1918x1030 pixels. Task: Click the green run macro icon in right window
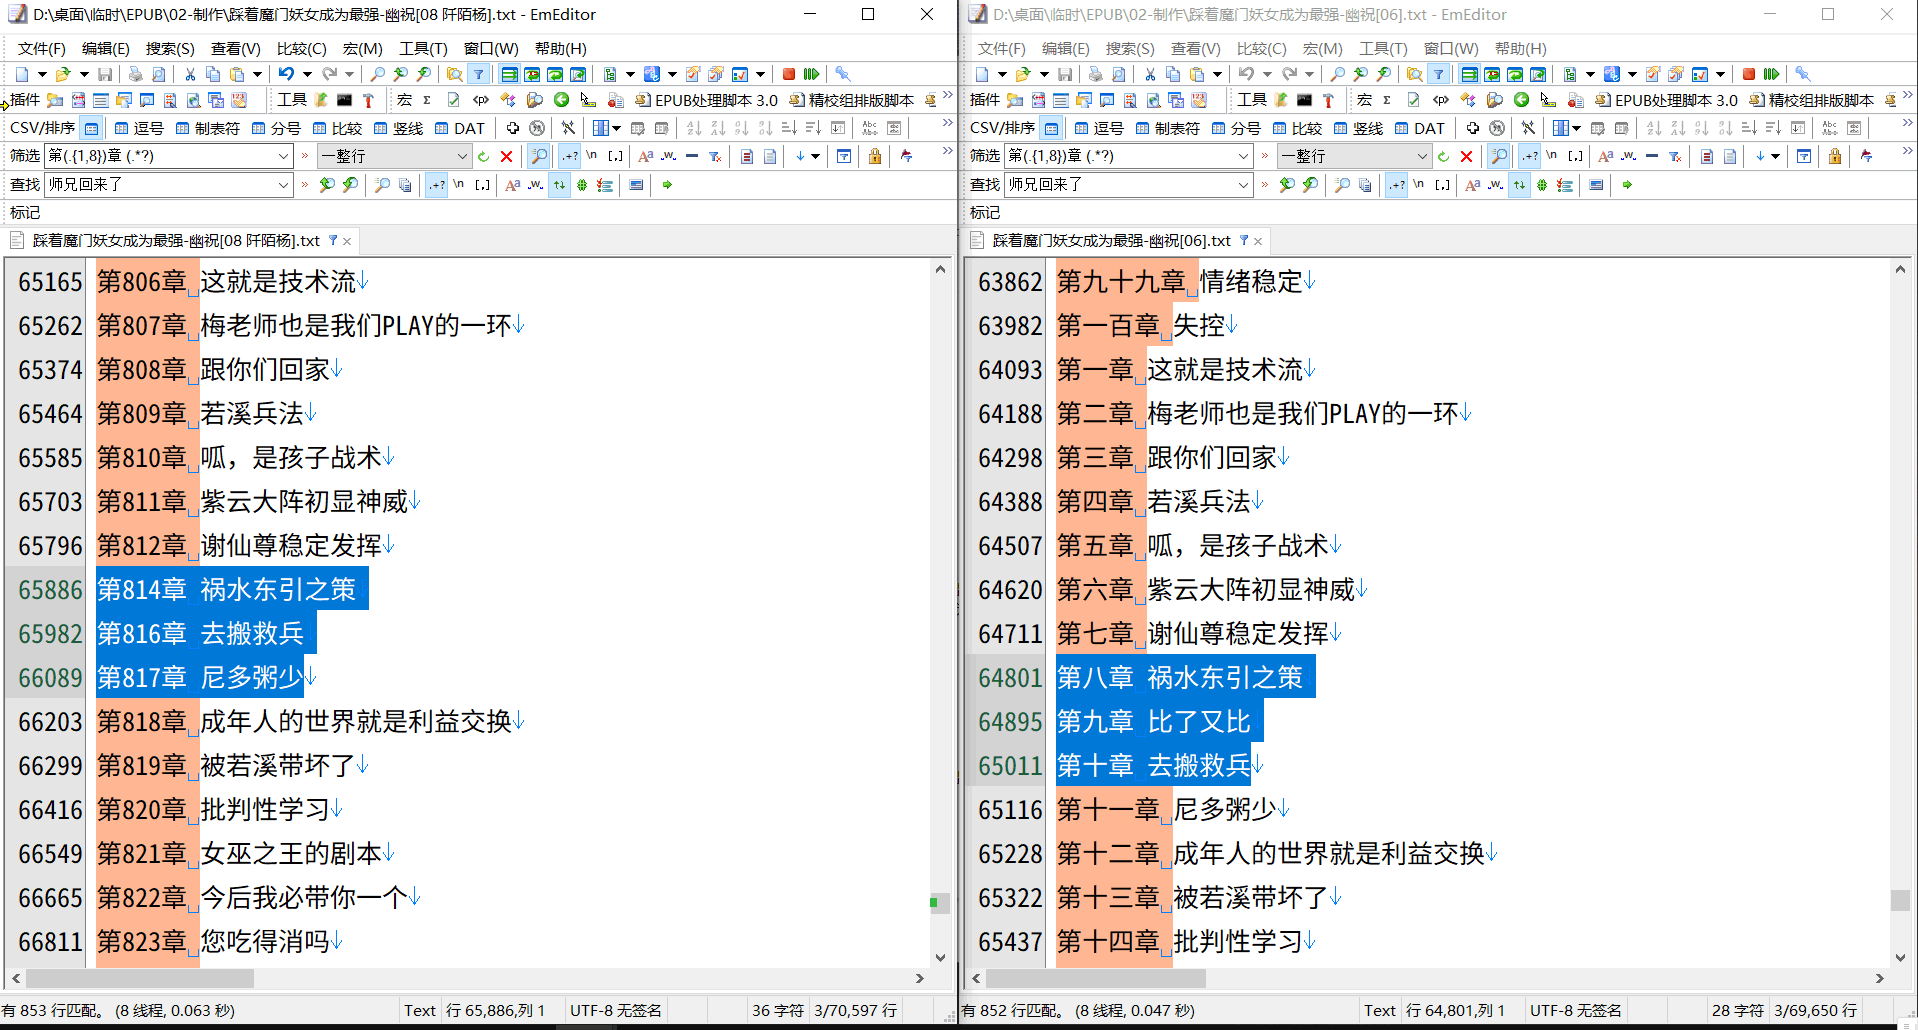pos(1771,74)
